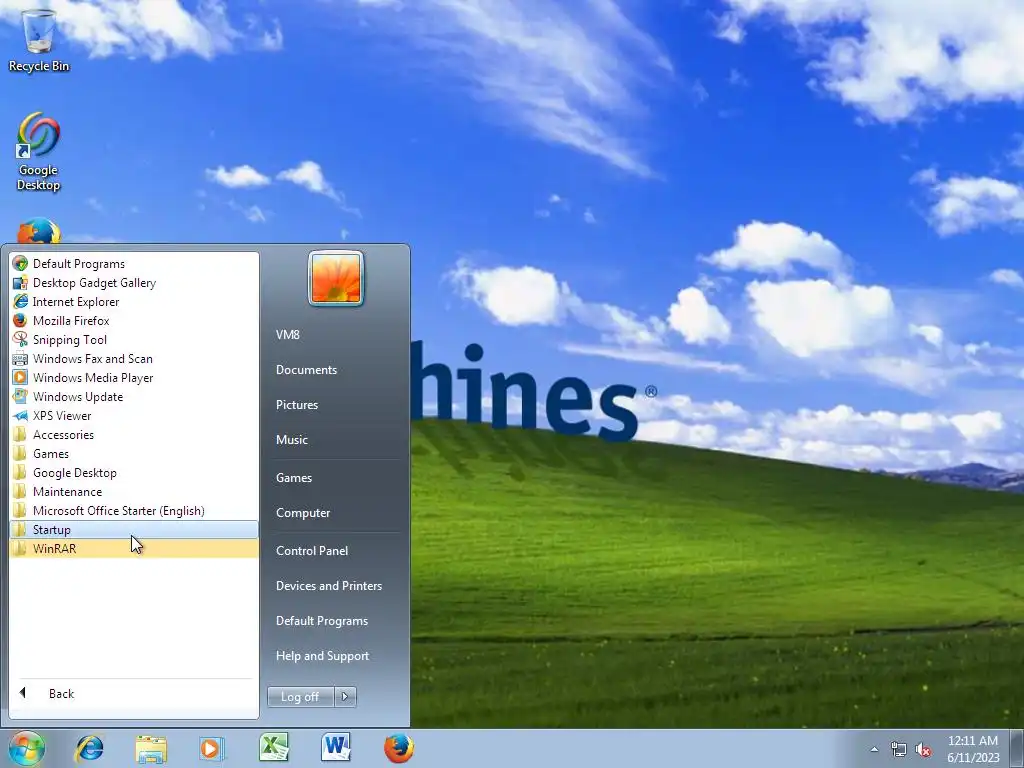Open the Recycle Bin desktop icon
The width and height of the screenshot is (1024, 768).
(x=39, y=40)
